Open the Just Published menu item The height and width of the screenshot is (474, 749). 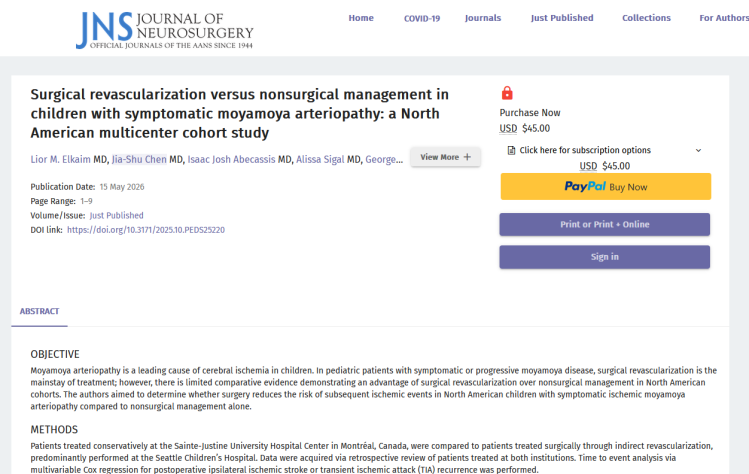pos(562,18)
